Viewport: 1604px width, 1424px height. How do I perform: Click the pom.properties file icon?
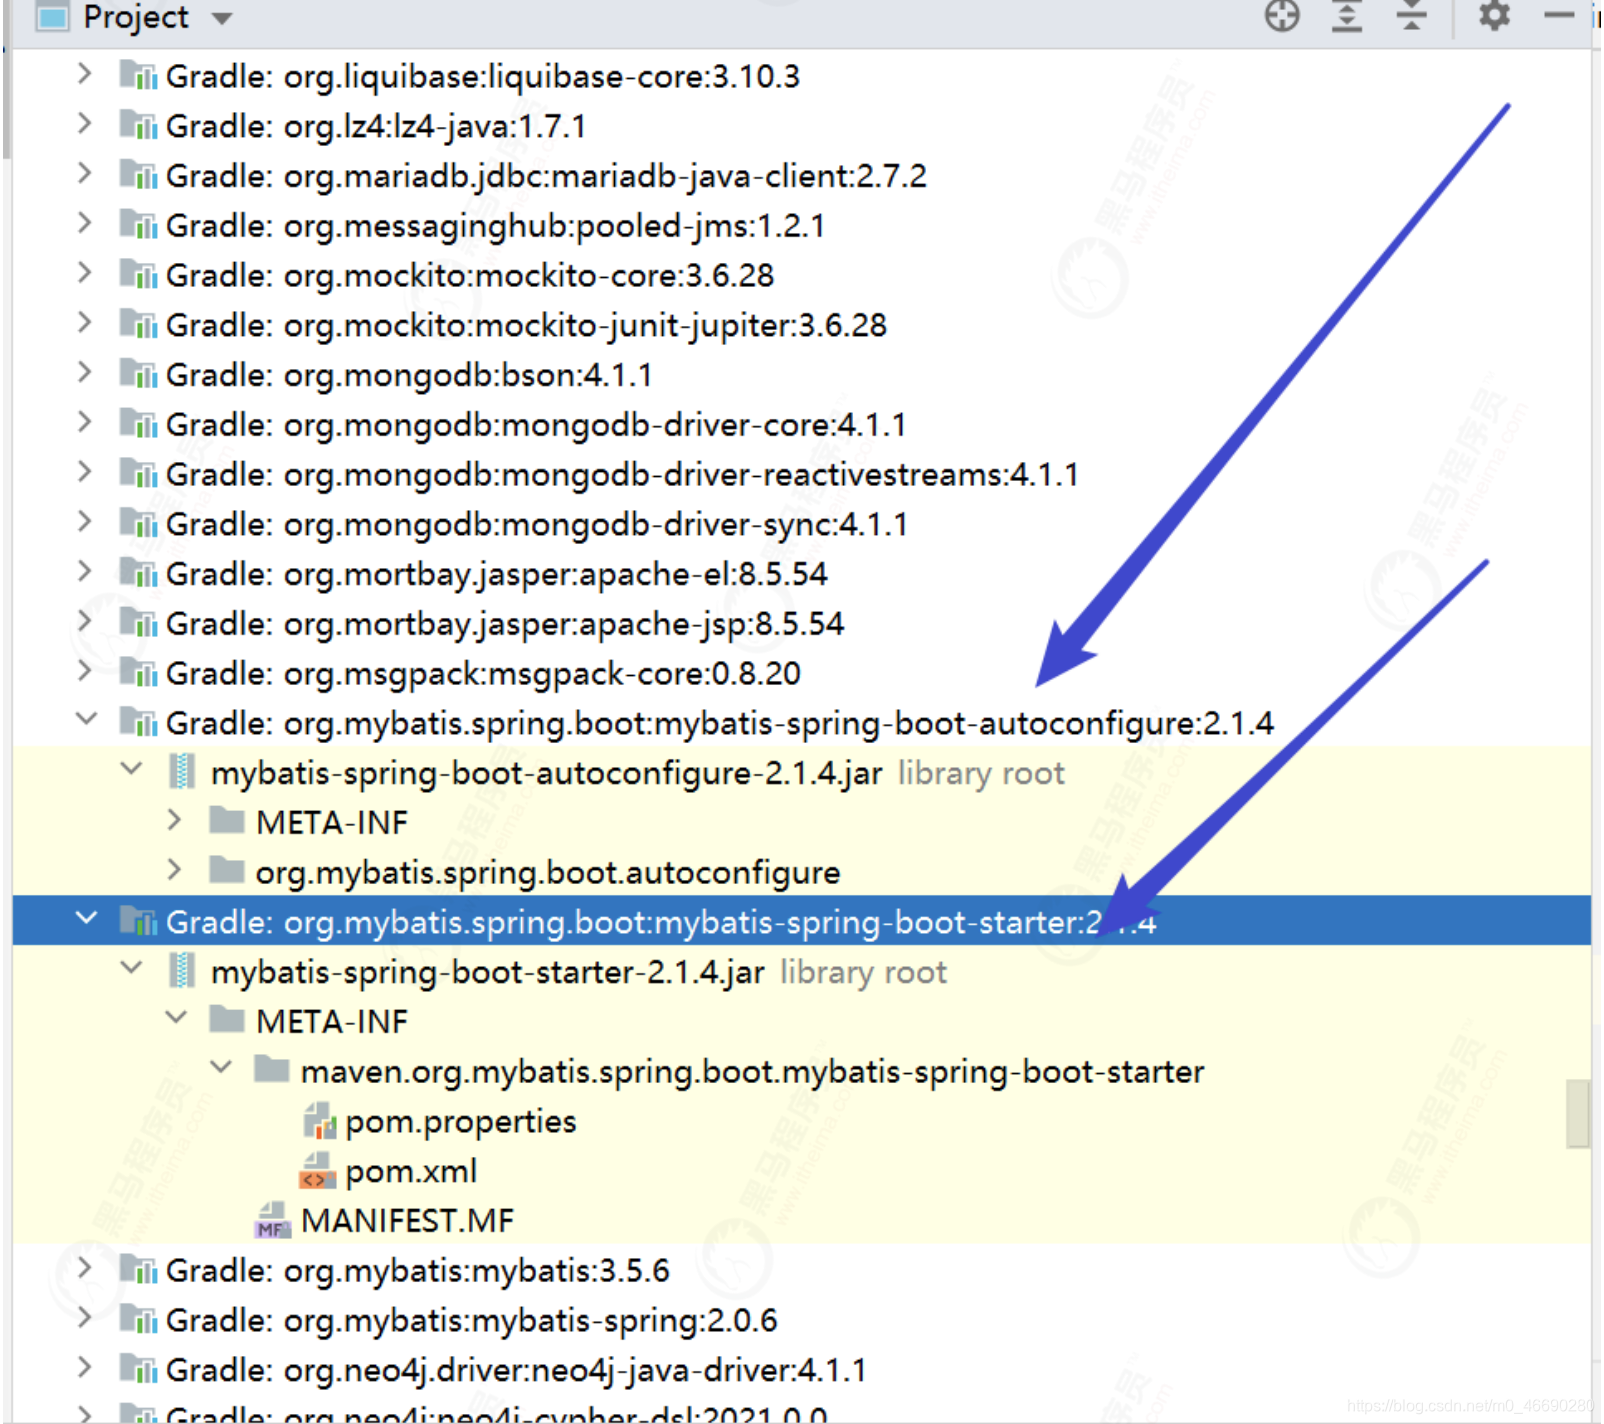coord(319,1121)
